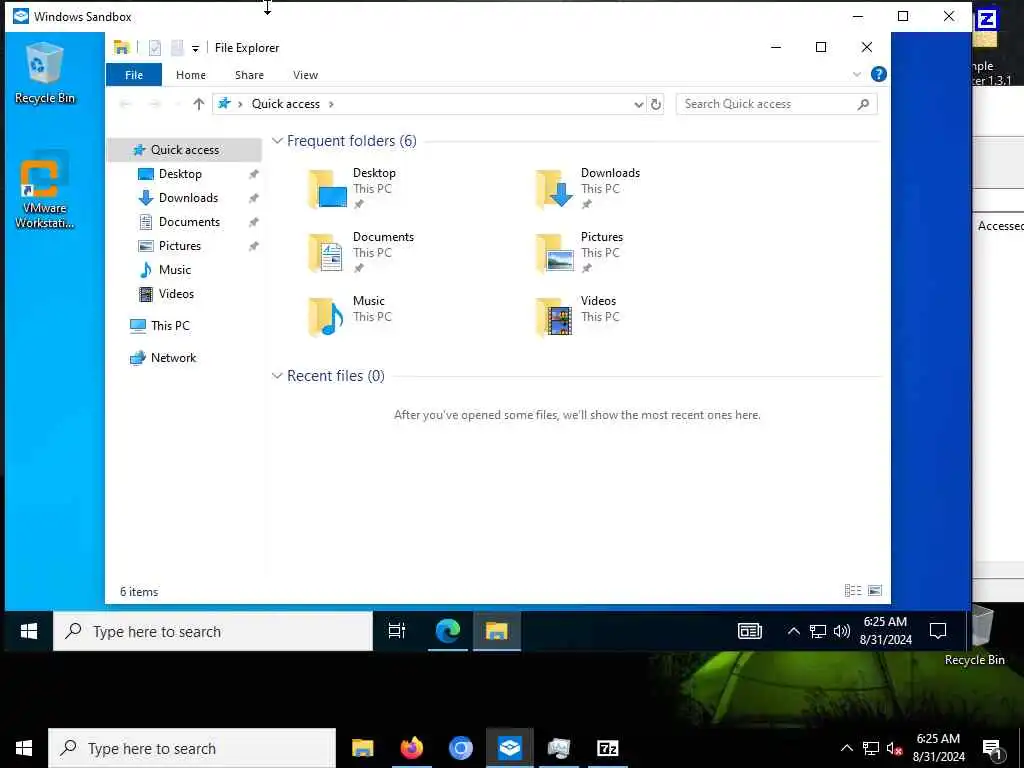Click Properties icon in quick access toolbar

[155, 48]
